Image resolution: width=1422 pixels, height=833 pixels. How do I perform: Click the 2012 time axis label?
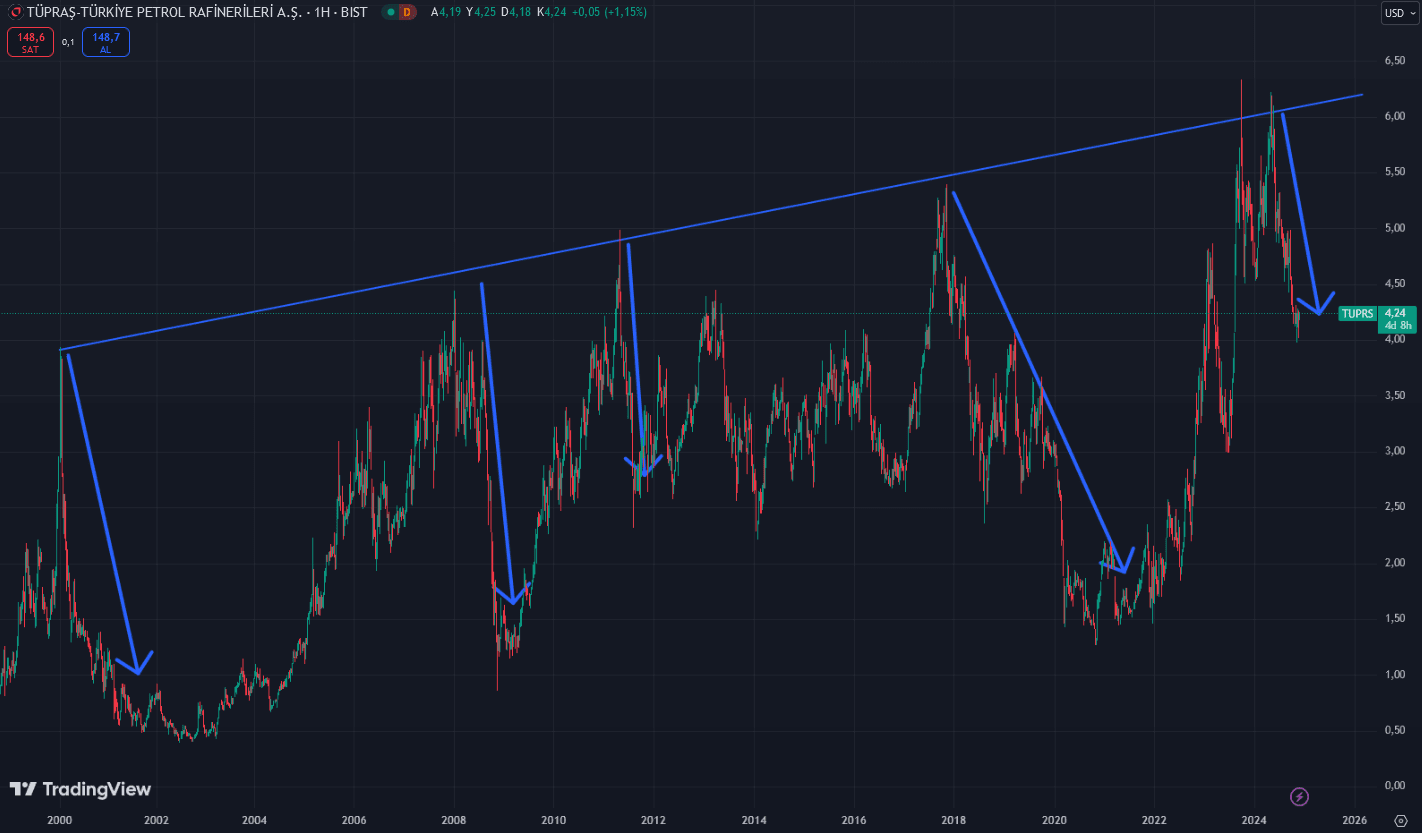tap(653, 818)
